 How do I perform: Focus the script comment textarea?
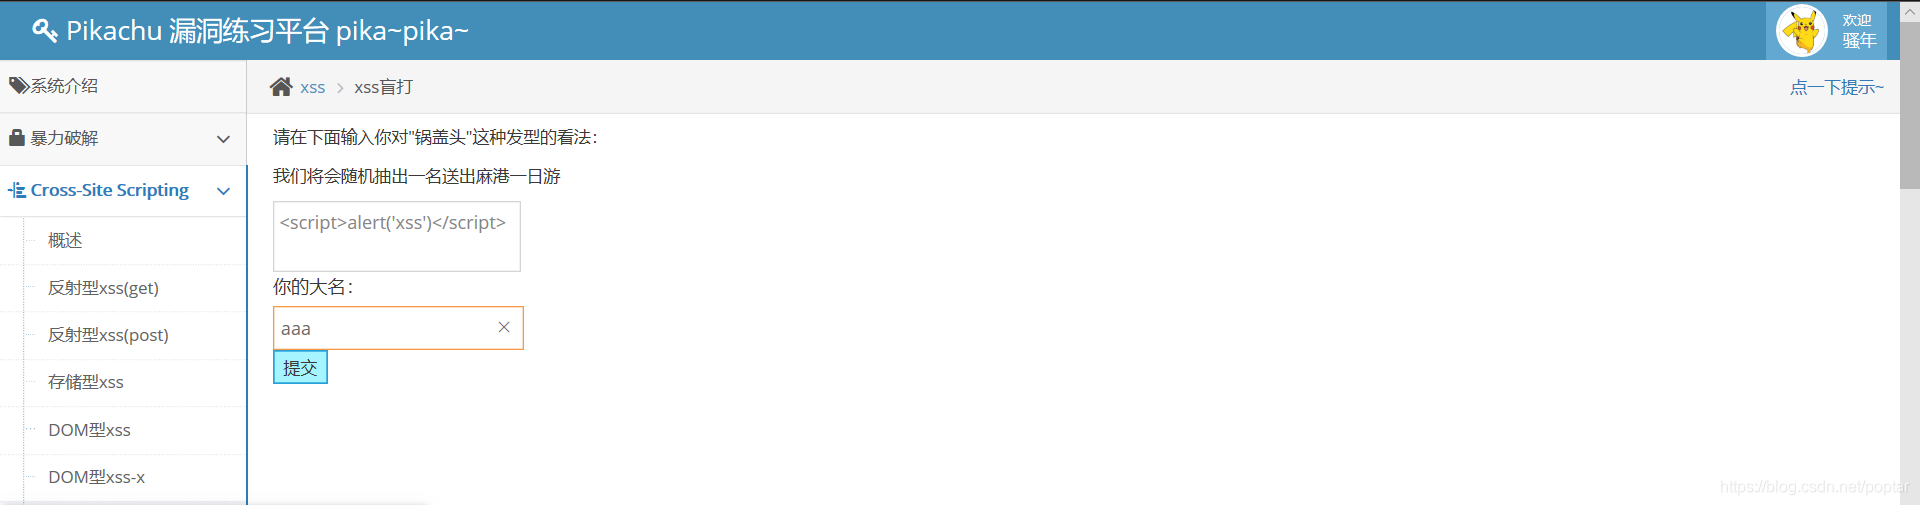(x=397, y=236)
